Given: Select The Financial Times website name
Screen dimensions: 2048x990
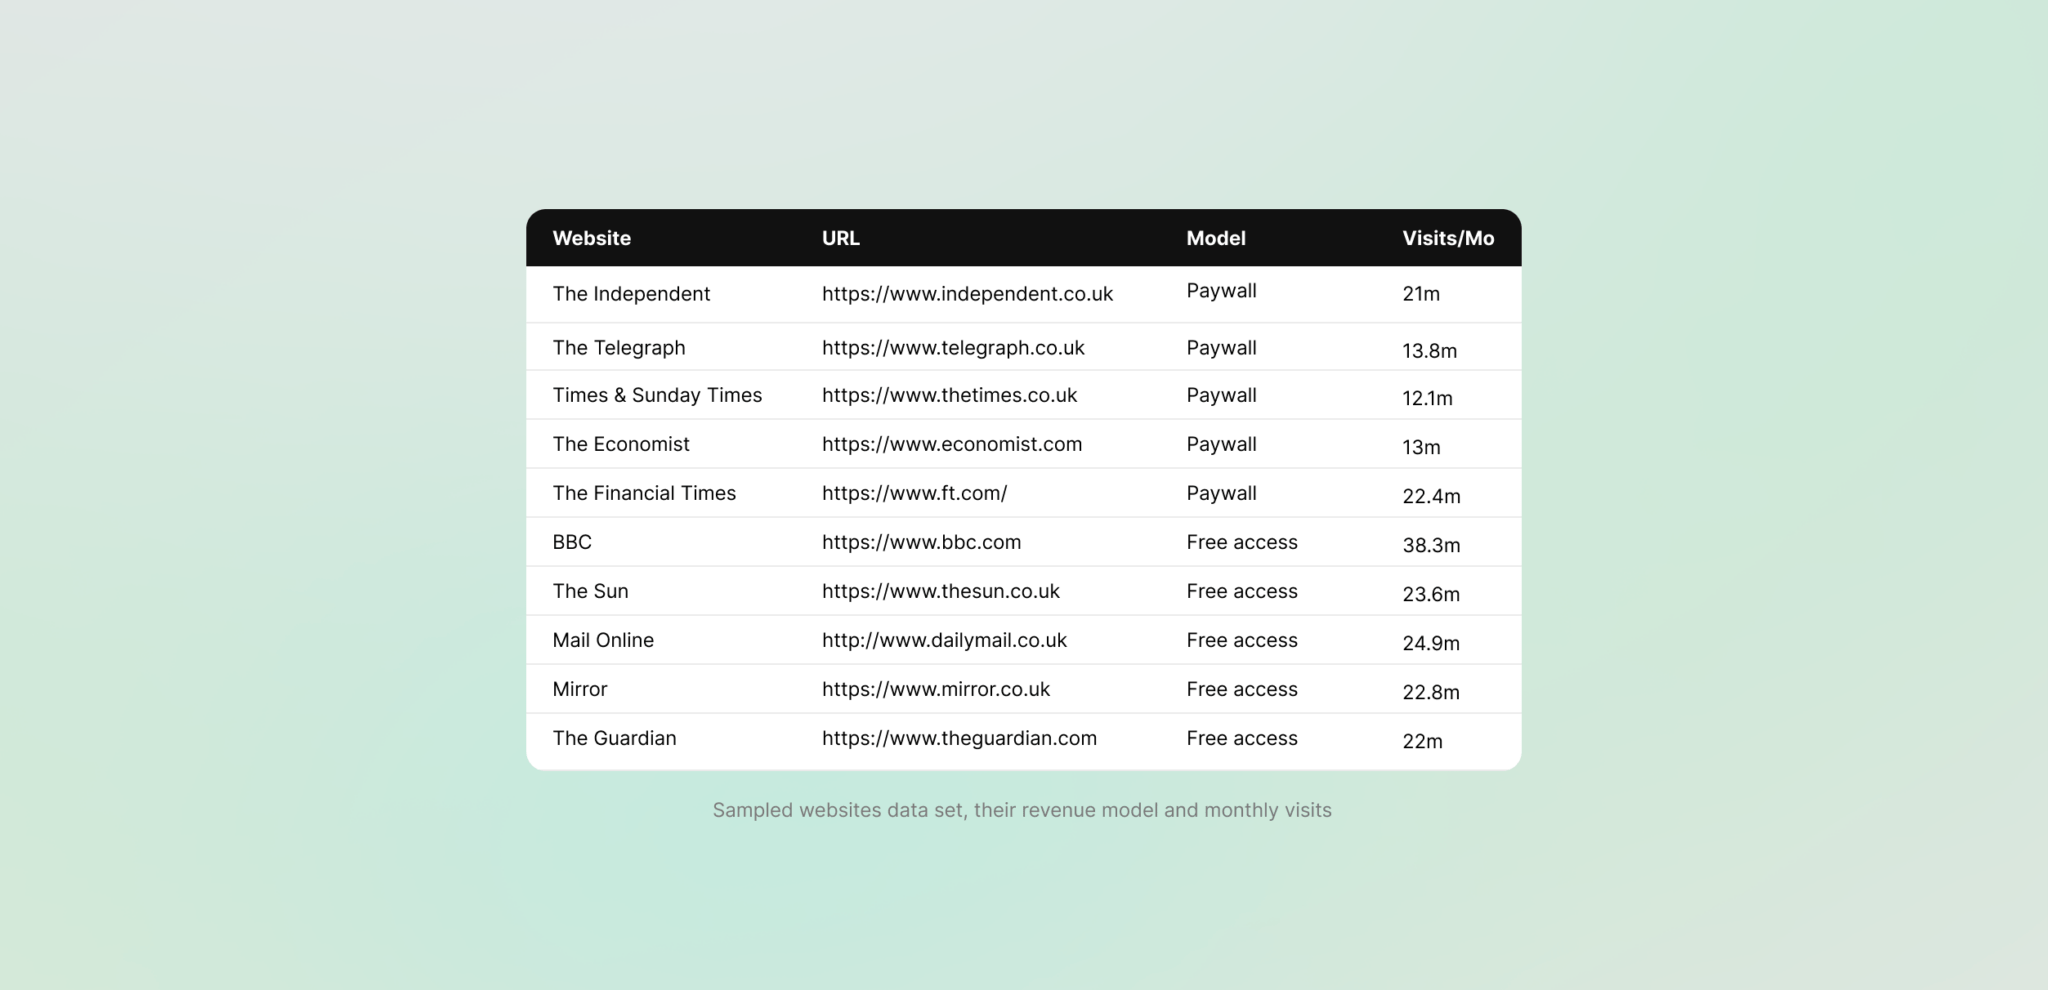Looking at the screenshot, I should 644,493.
